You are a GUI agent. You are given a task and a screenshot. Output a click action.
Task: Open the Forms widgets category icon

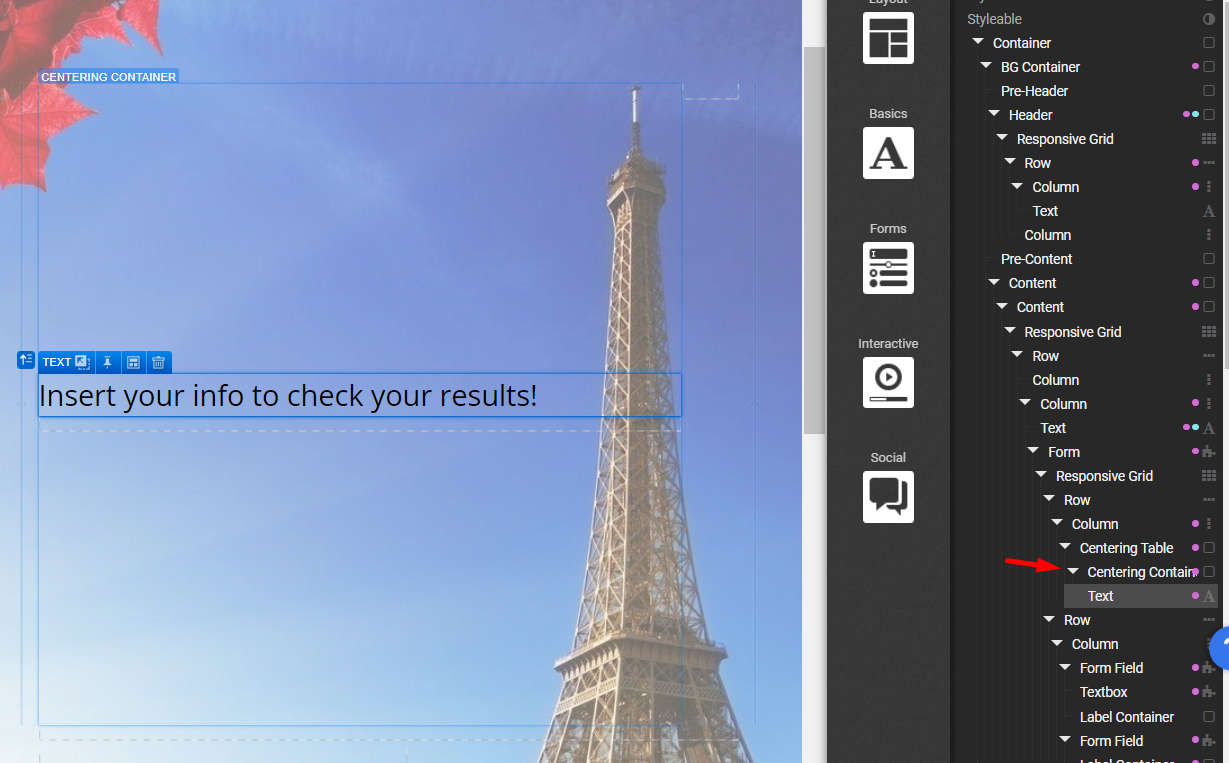coord(888,268)
